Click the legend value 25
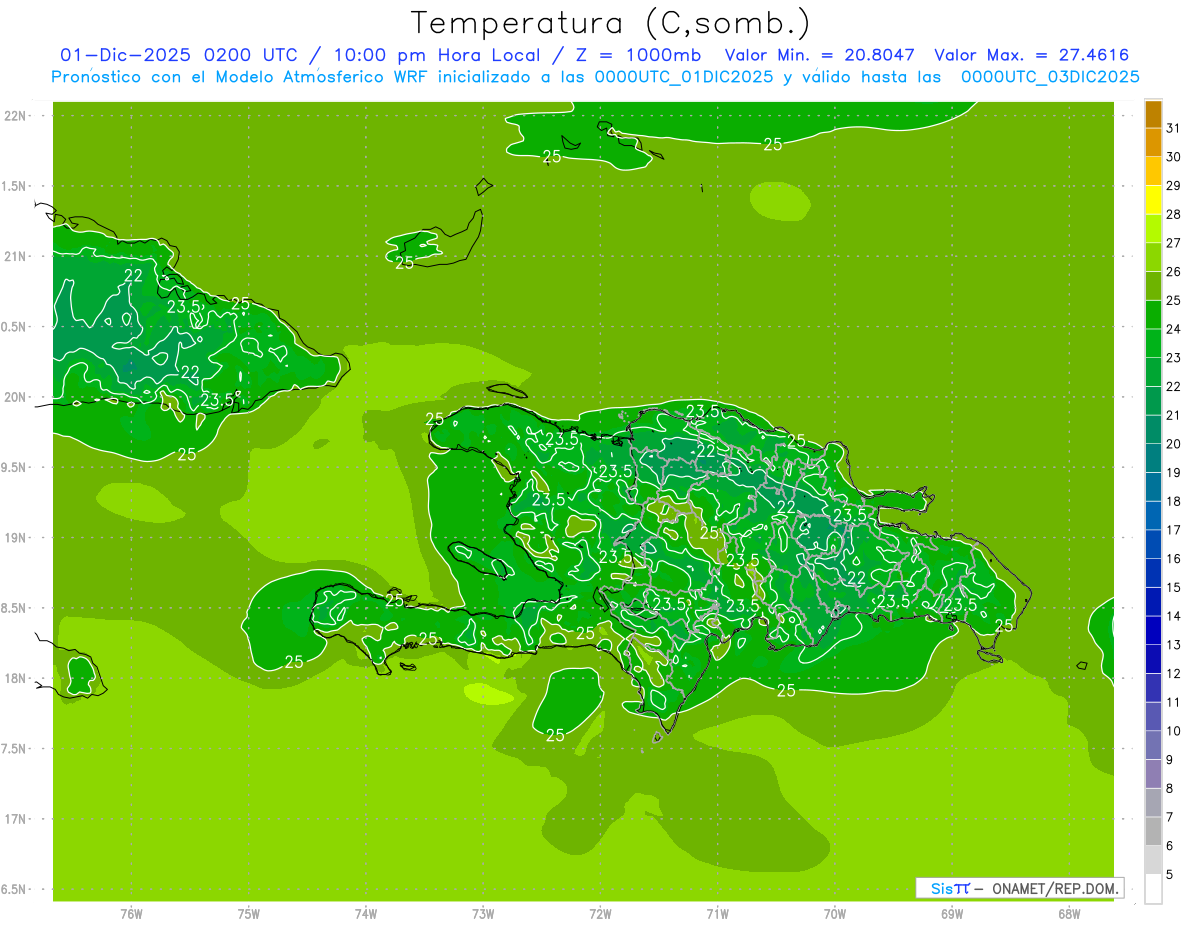 [1174, 300]
